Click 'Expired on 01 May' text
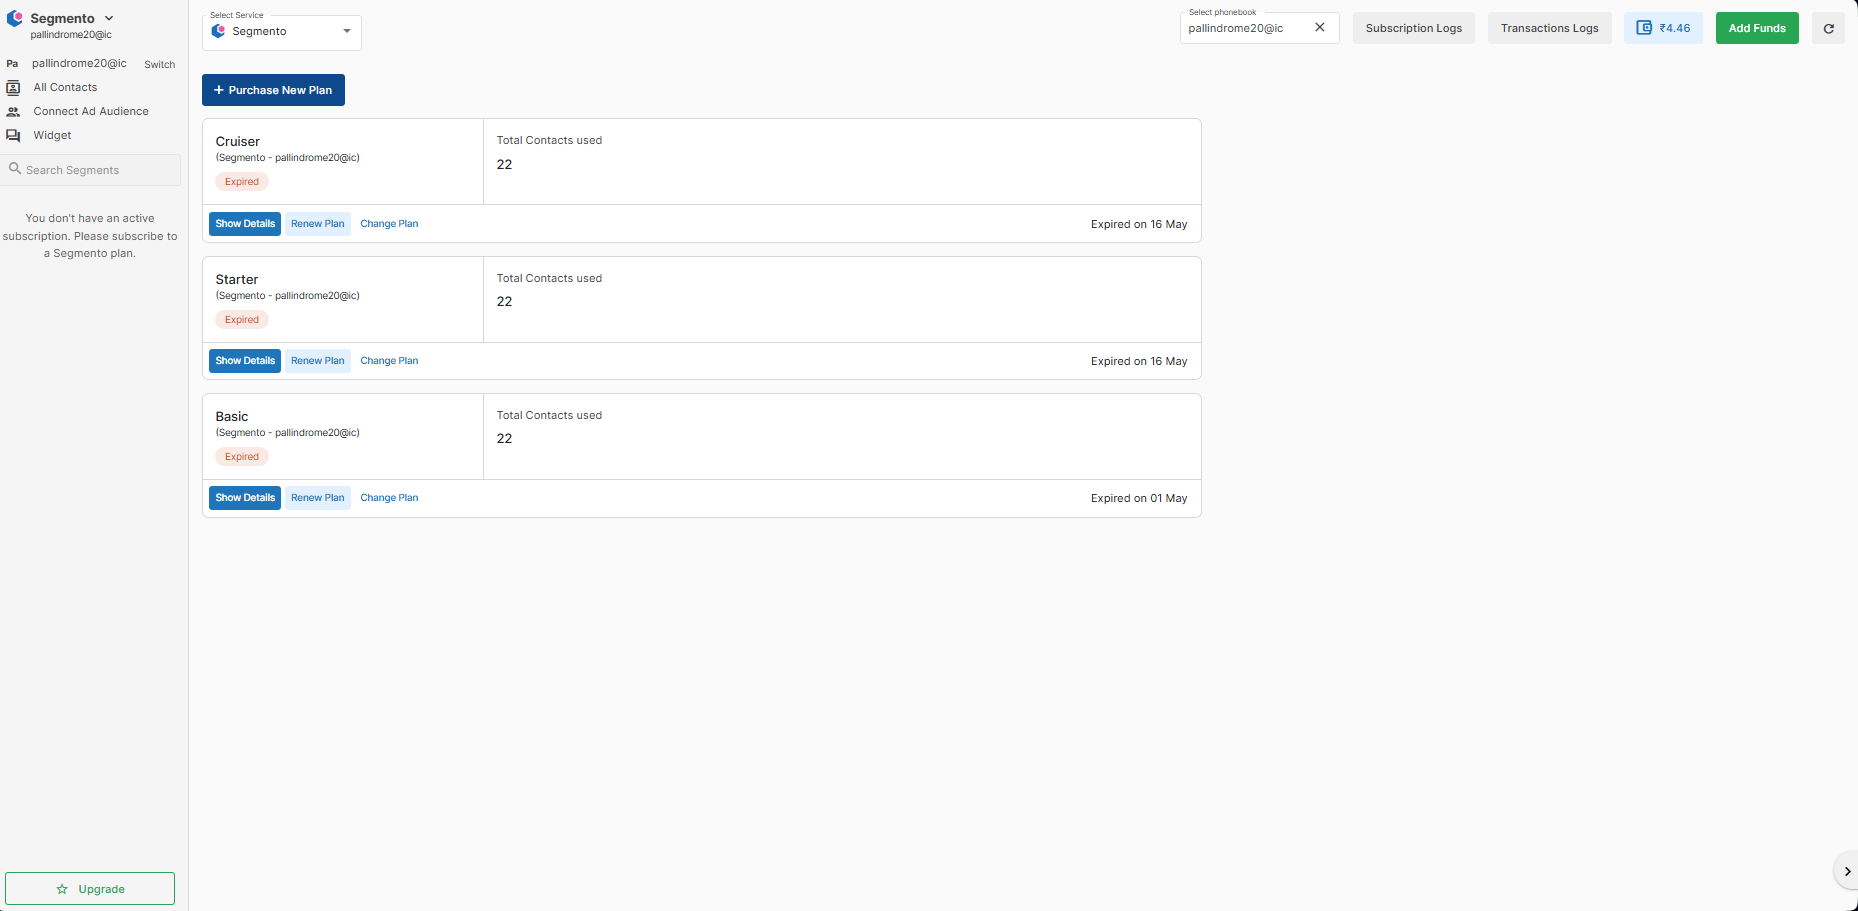Screen dimensions: 1858x911 [1139, 498]
